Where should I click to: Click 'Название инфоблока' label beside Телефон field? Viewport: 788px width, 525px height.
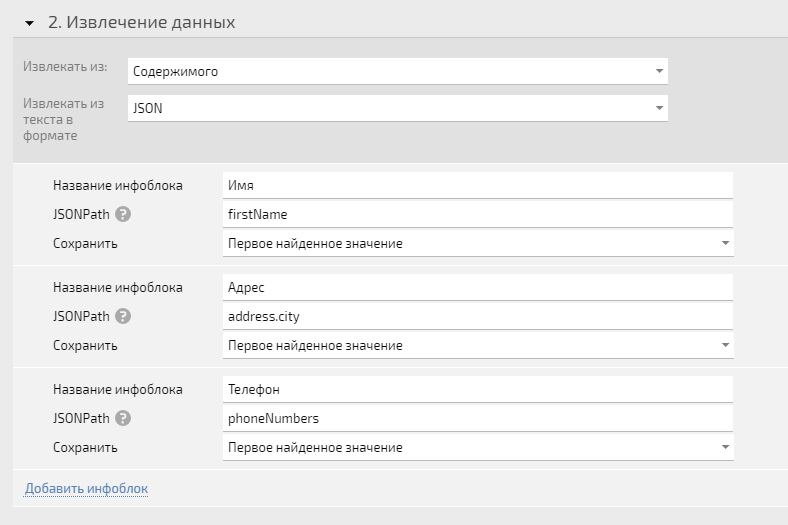(118, 389)
